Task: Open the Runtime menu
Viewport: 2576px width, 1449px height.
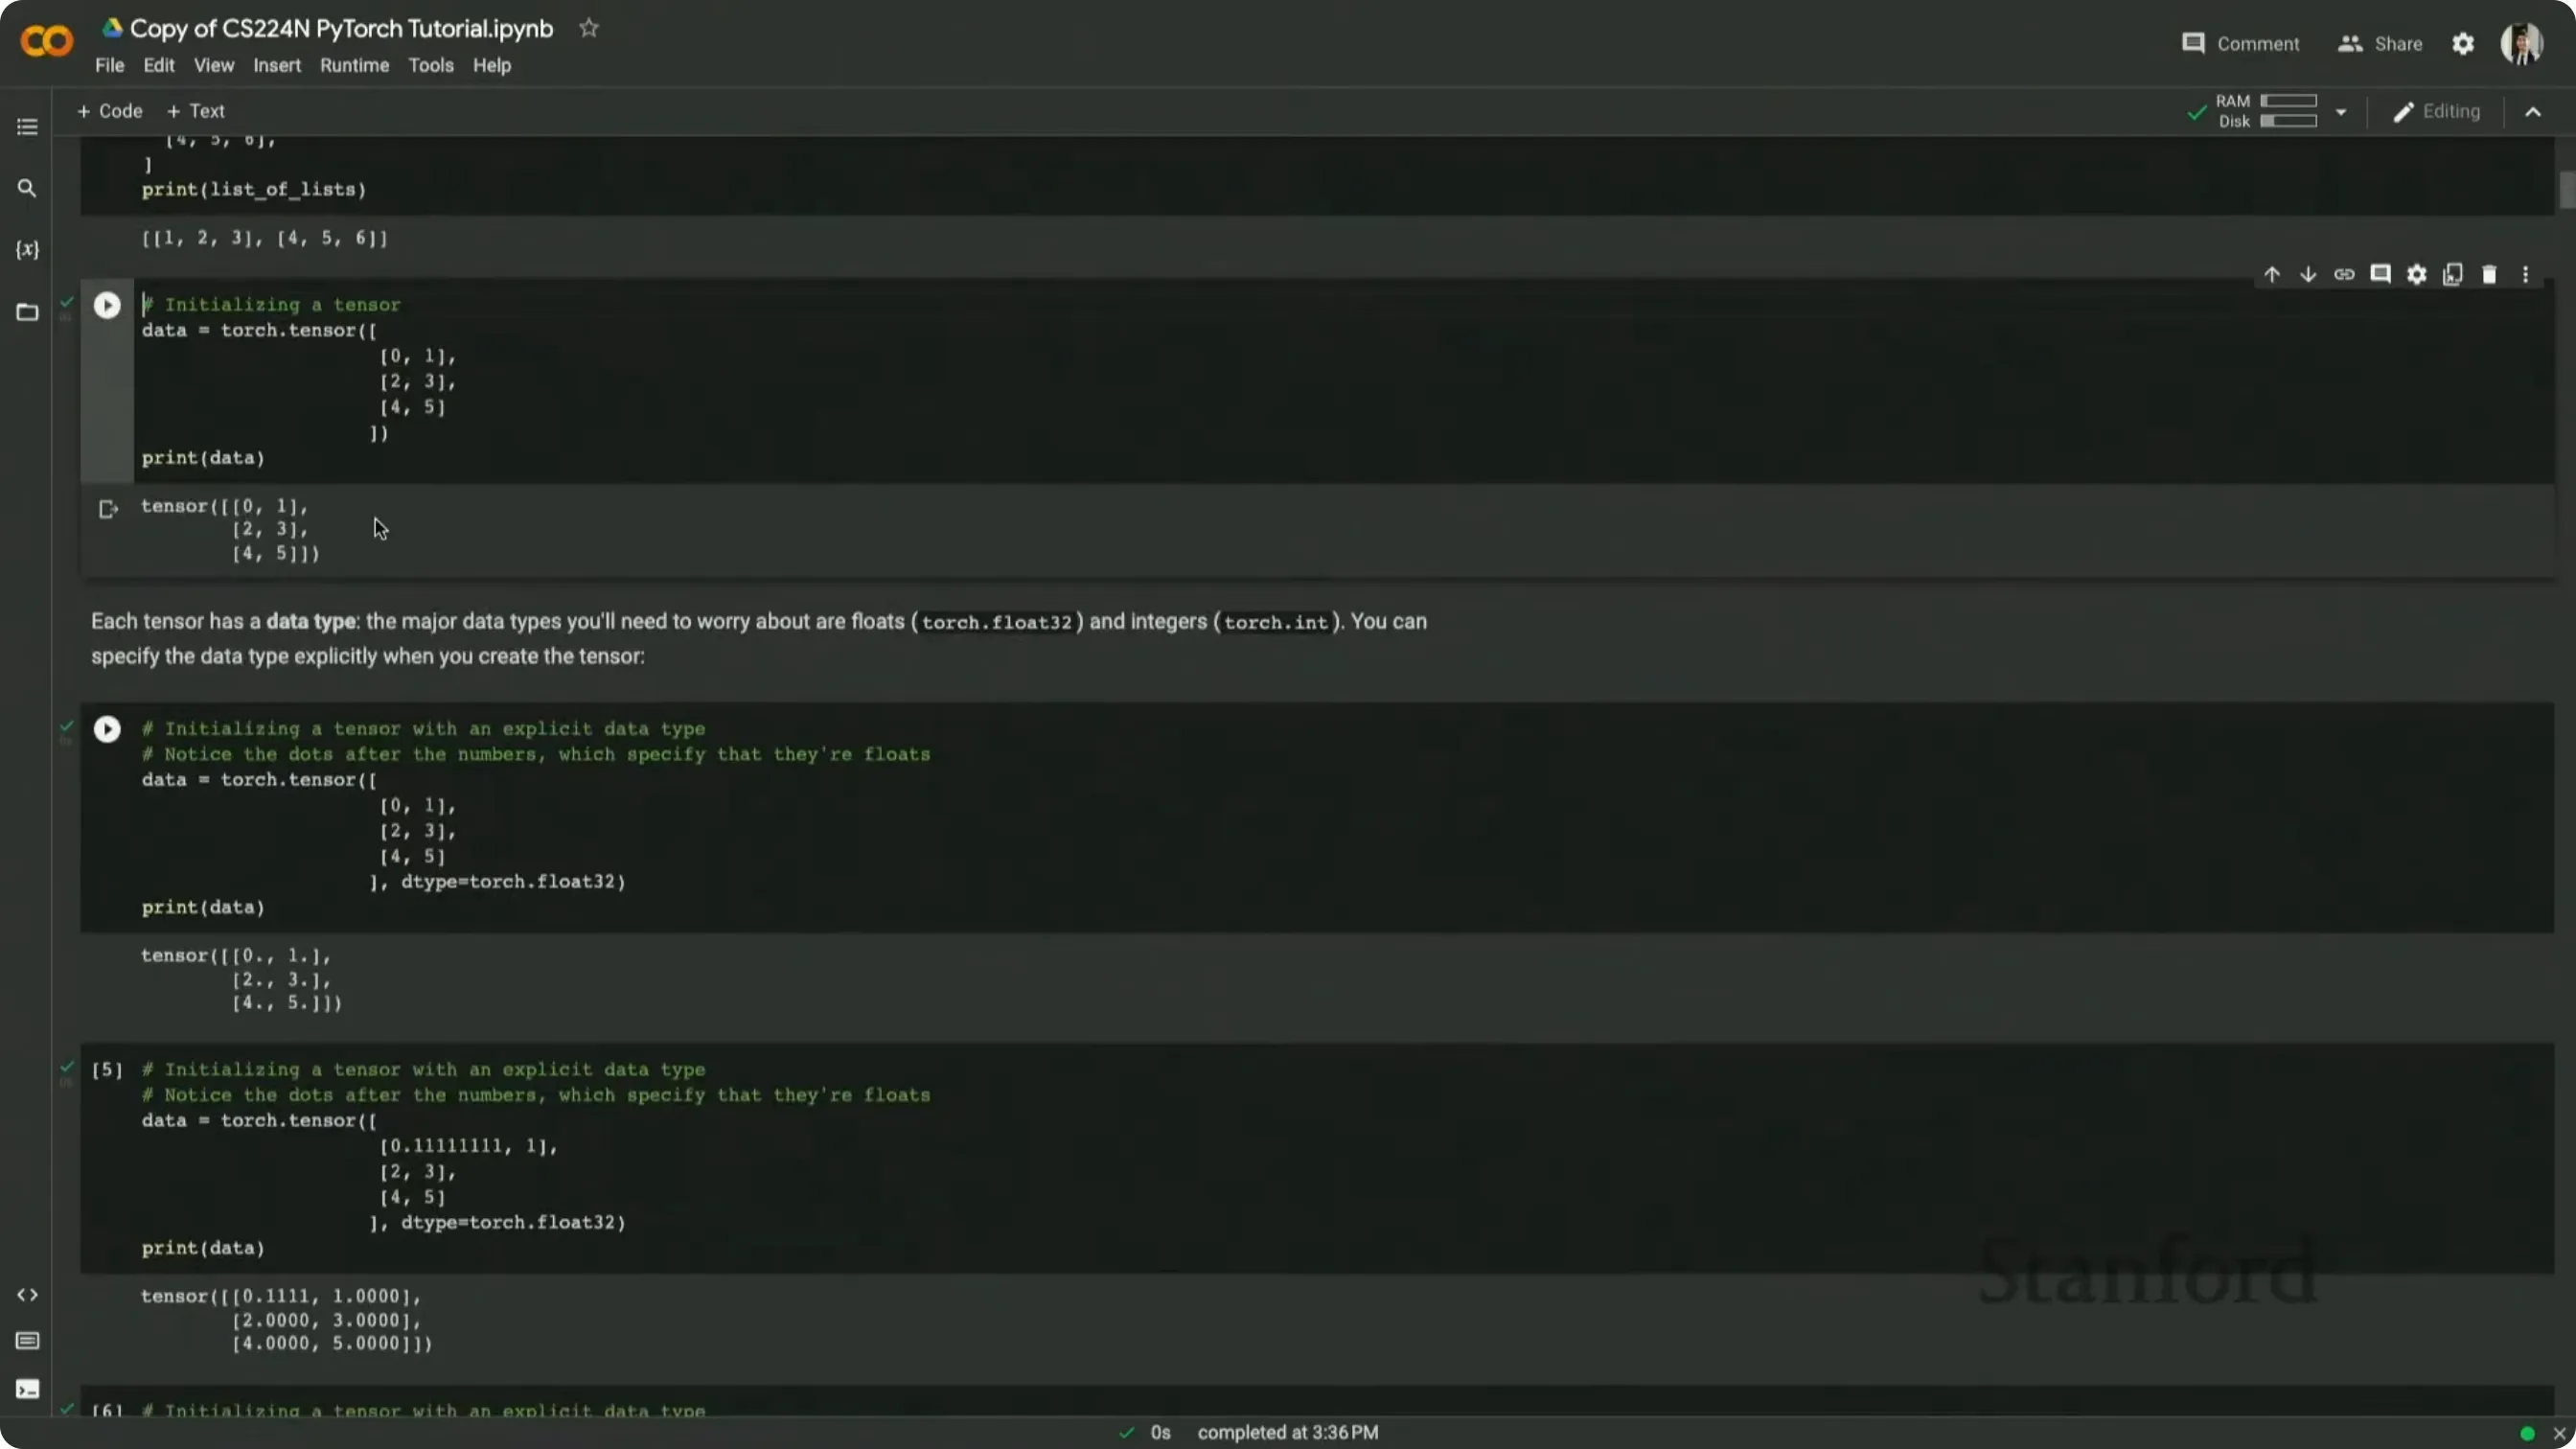Action: pyautogui.click(x=354, y=65)
